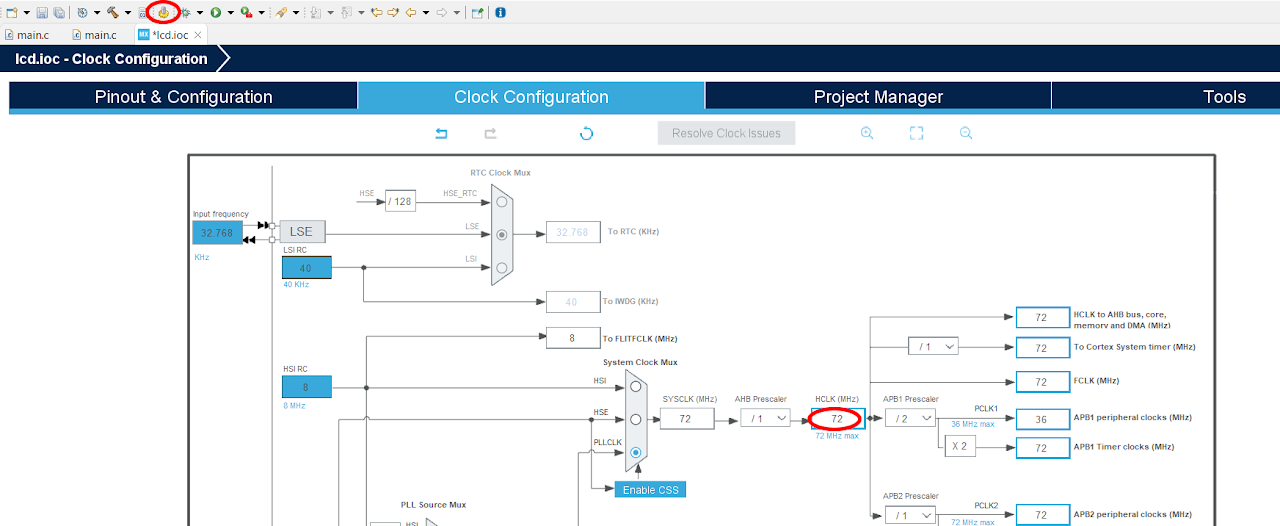Select HSI in the System Clock Mux
Image resolution: width=1280 pixels, height=526 pixels.
pos(636,386)
